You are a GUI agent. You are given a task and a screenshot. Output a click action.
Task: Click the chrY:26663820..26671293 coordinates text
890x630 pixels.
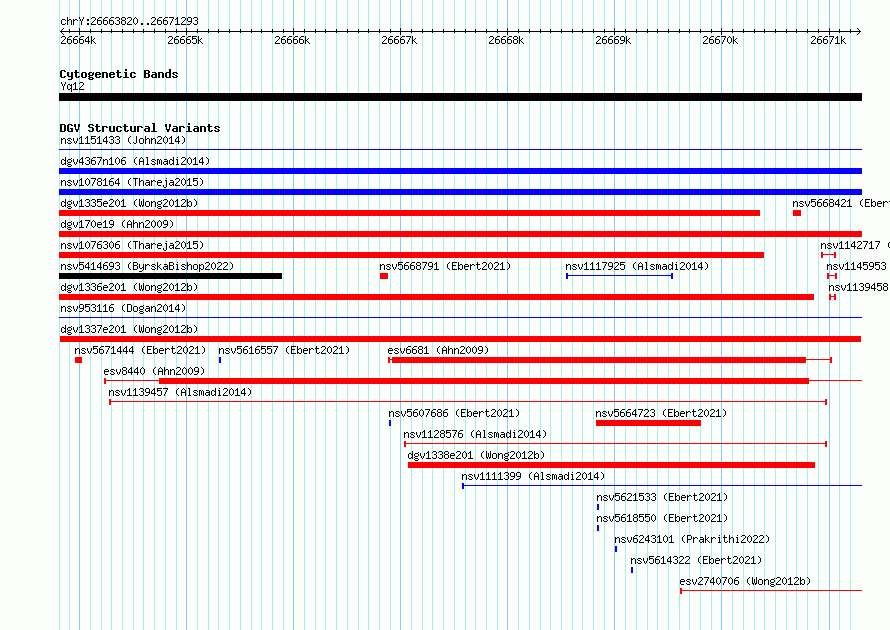tap(129, 22)
